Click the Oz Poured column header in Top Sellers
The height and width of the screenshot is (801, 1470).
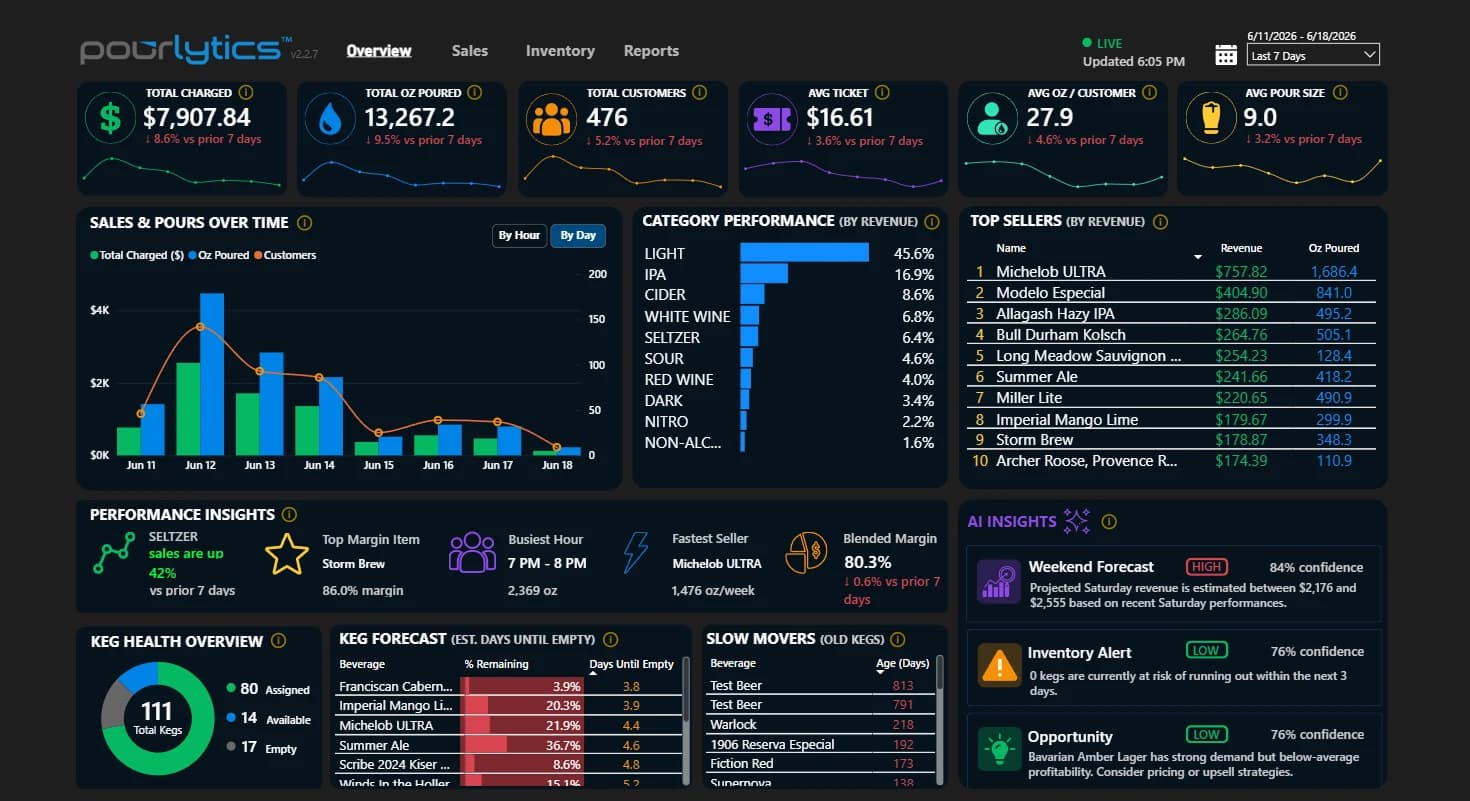[x=1334, y=248]
